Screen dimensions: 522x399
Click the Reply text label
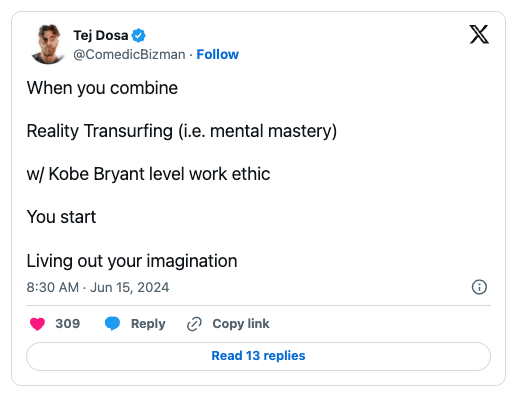(148, 324)
